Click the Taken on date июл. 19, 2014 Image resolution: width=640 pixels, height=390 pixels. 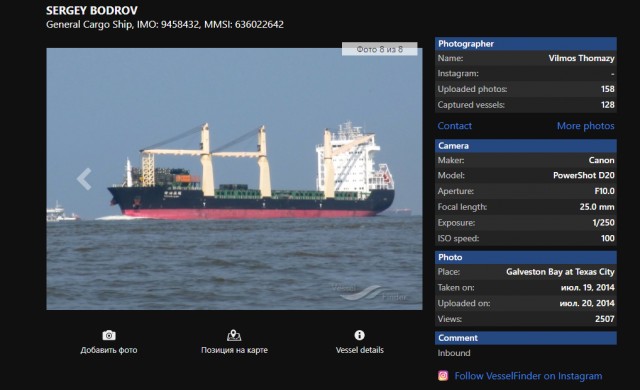coord(587,288)
